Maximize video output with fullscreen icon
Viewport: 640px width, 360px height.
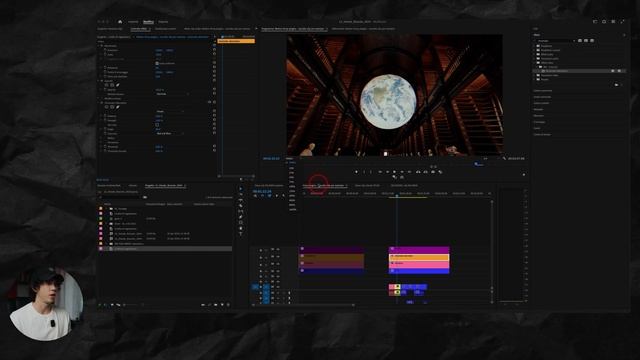pos(622,22)
